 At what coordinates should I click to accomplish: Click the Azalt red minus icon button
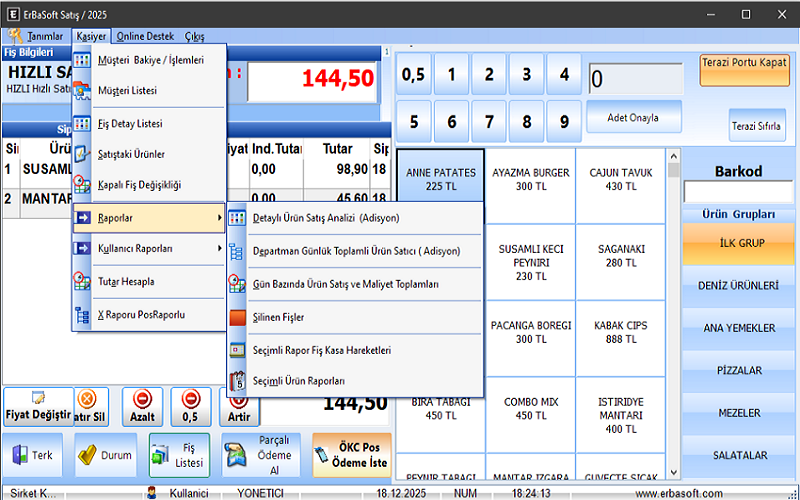point(141,406)
